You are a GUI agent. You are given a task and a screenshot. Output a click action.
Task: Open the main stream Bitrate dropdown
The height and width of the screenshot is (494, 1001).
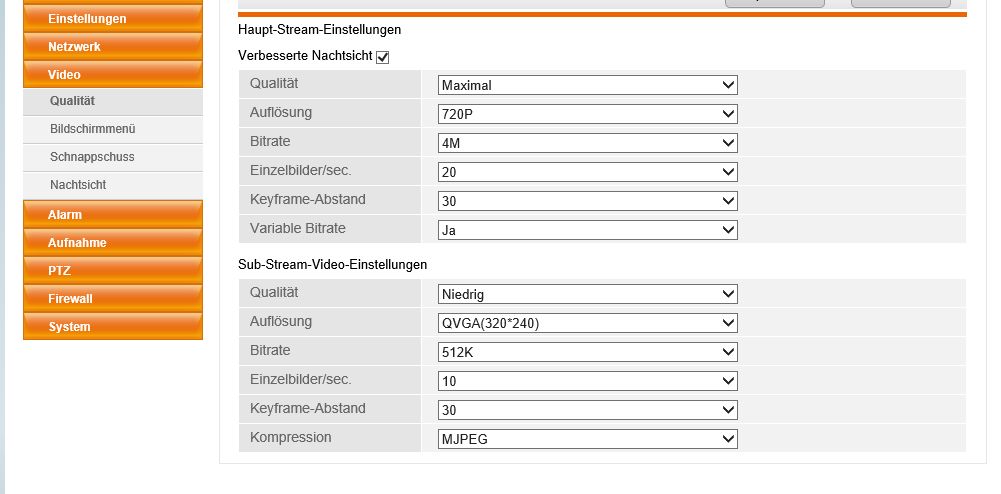[587, 143]
